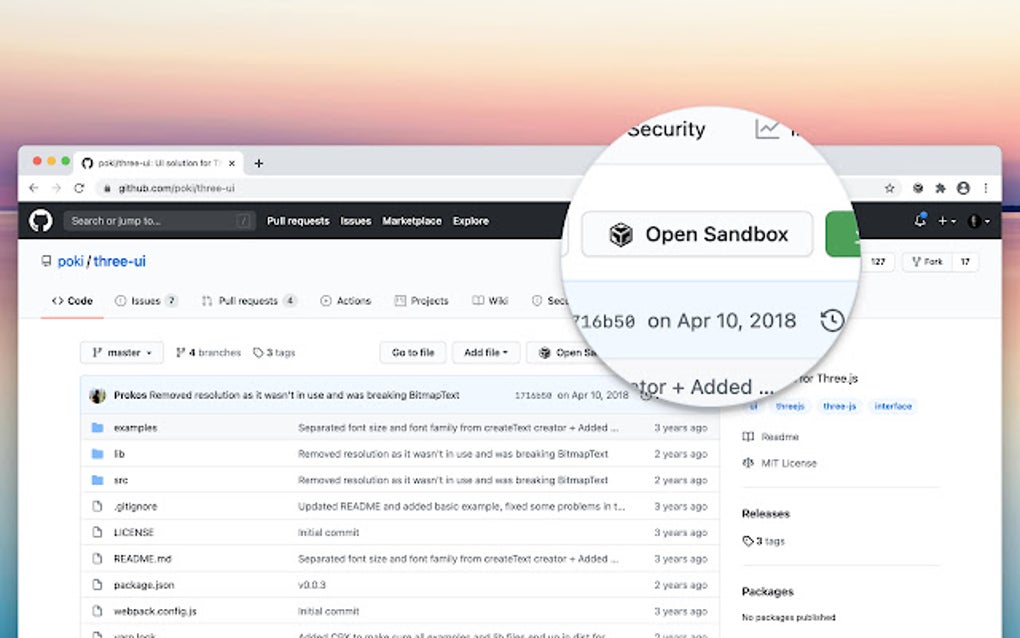Open v0.0.3 commit message link

(312, 585)
